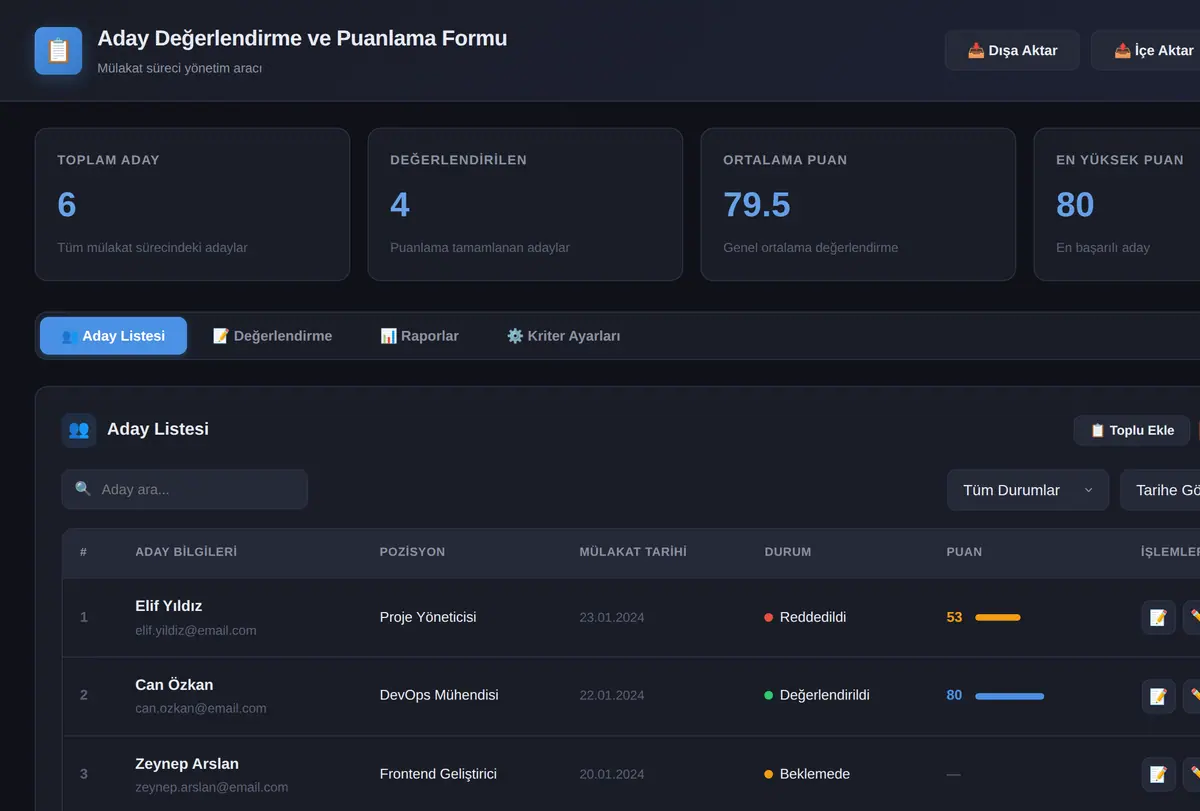This screenshot has width=1200, height=811.
Task: Click the Durum column header
Action: click(788, 552)
